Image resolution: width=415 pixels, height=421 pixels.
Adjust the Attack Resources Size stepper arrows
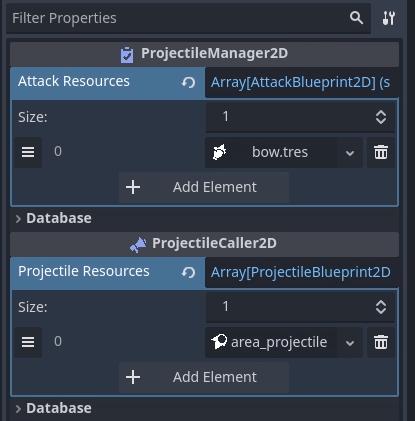click(x=381, y=117)
